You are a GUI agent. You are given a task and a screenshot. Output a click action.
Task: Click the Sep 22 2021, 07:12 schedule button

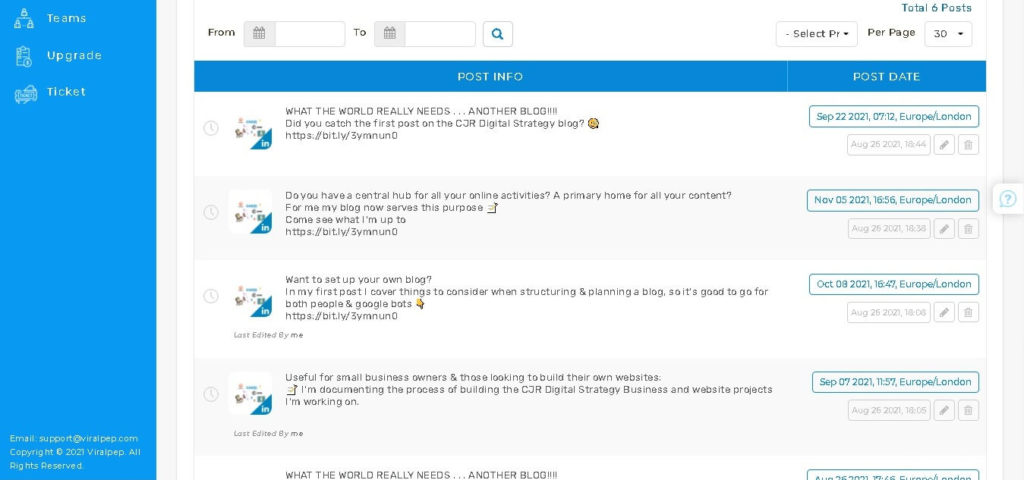[x=893, y=117]
